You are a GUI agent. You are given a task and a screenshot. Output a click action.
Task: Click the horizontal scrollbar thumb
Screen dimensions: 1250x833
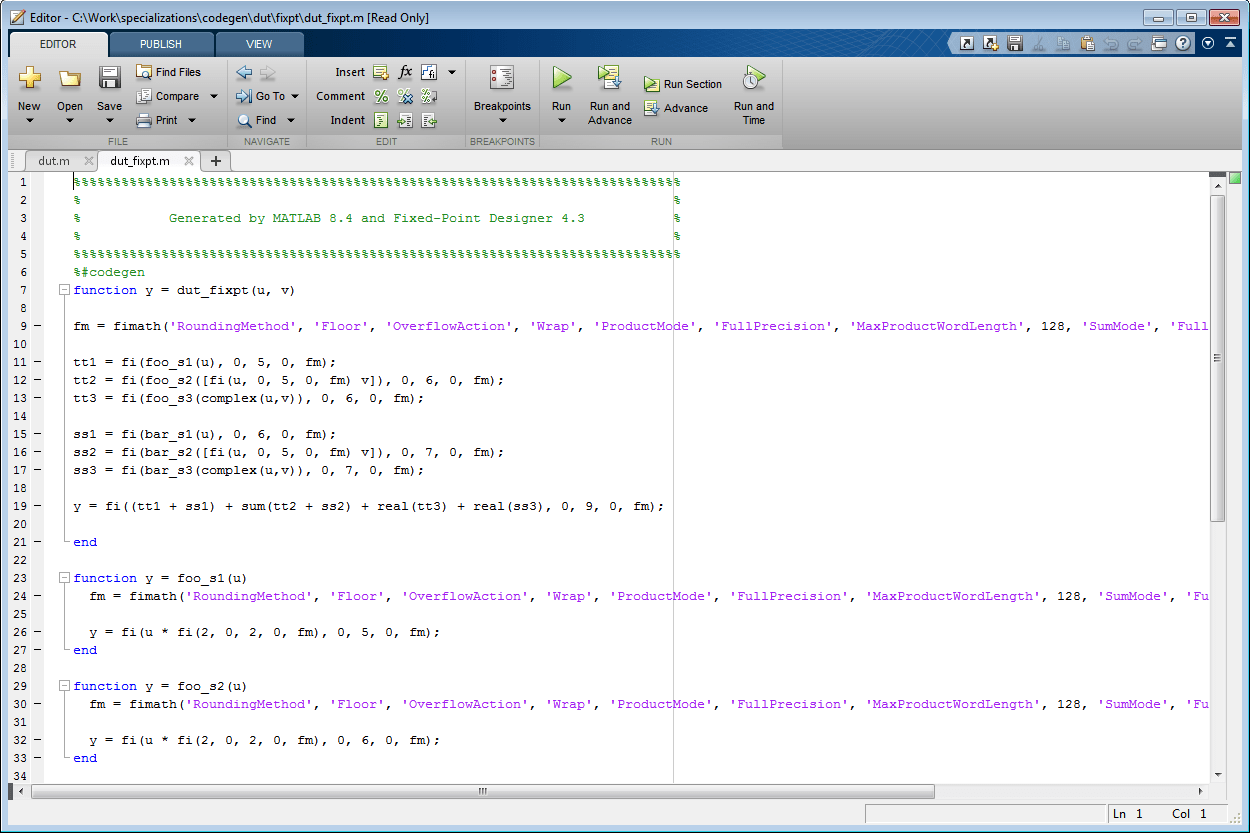point(483,791)
